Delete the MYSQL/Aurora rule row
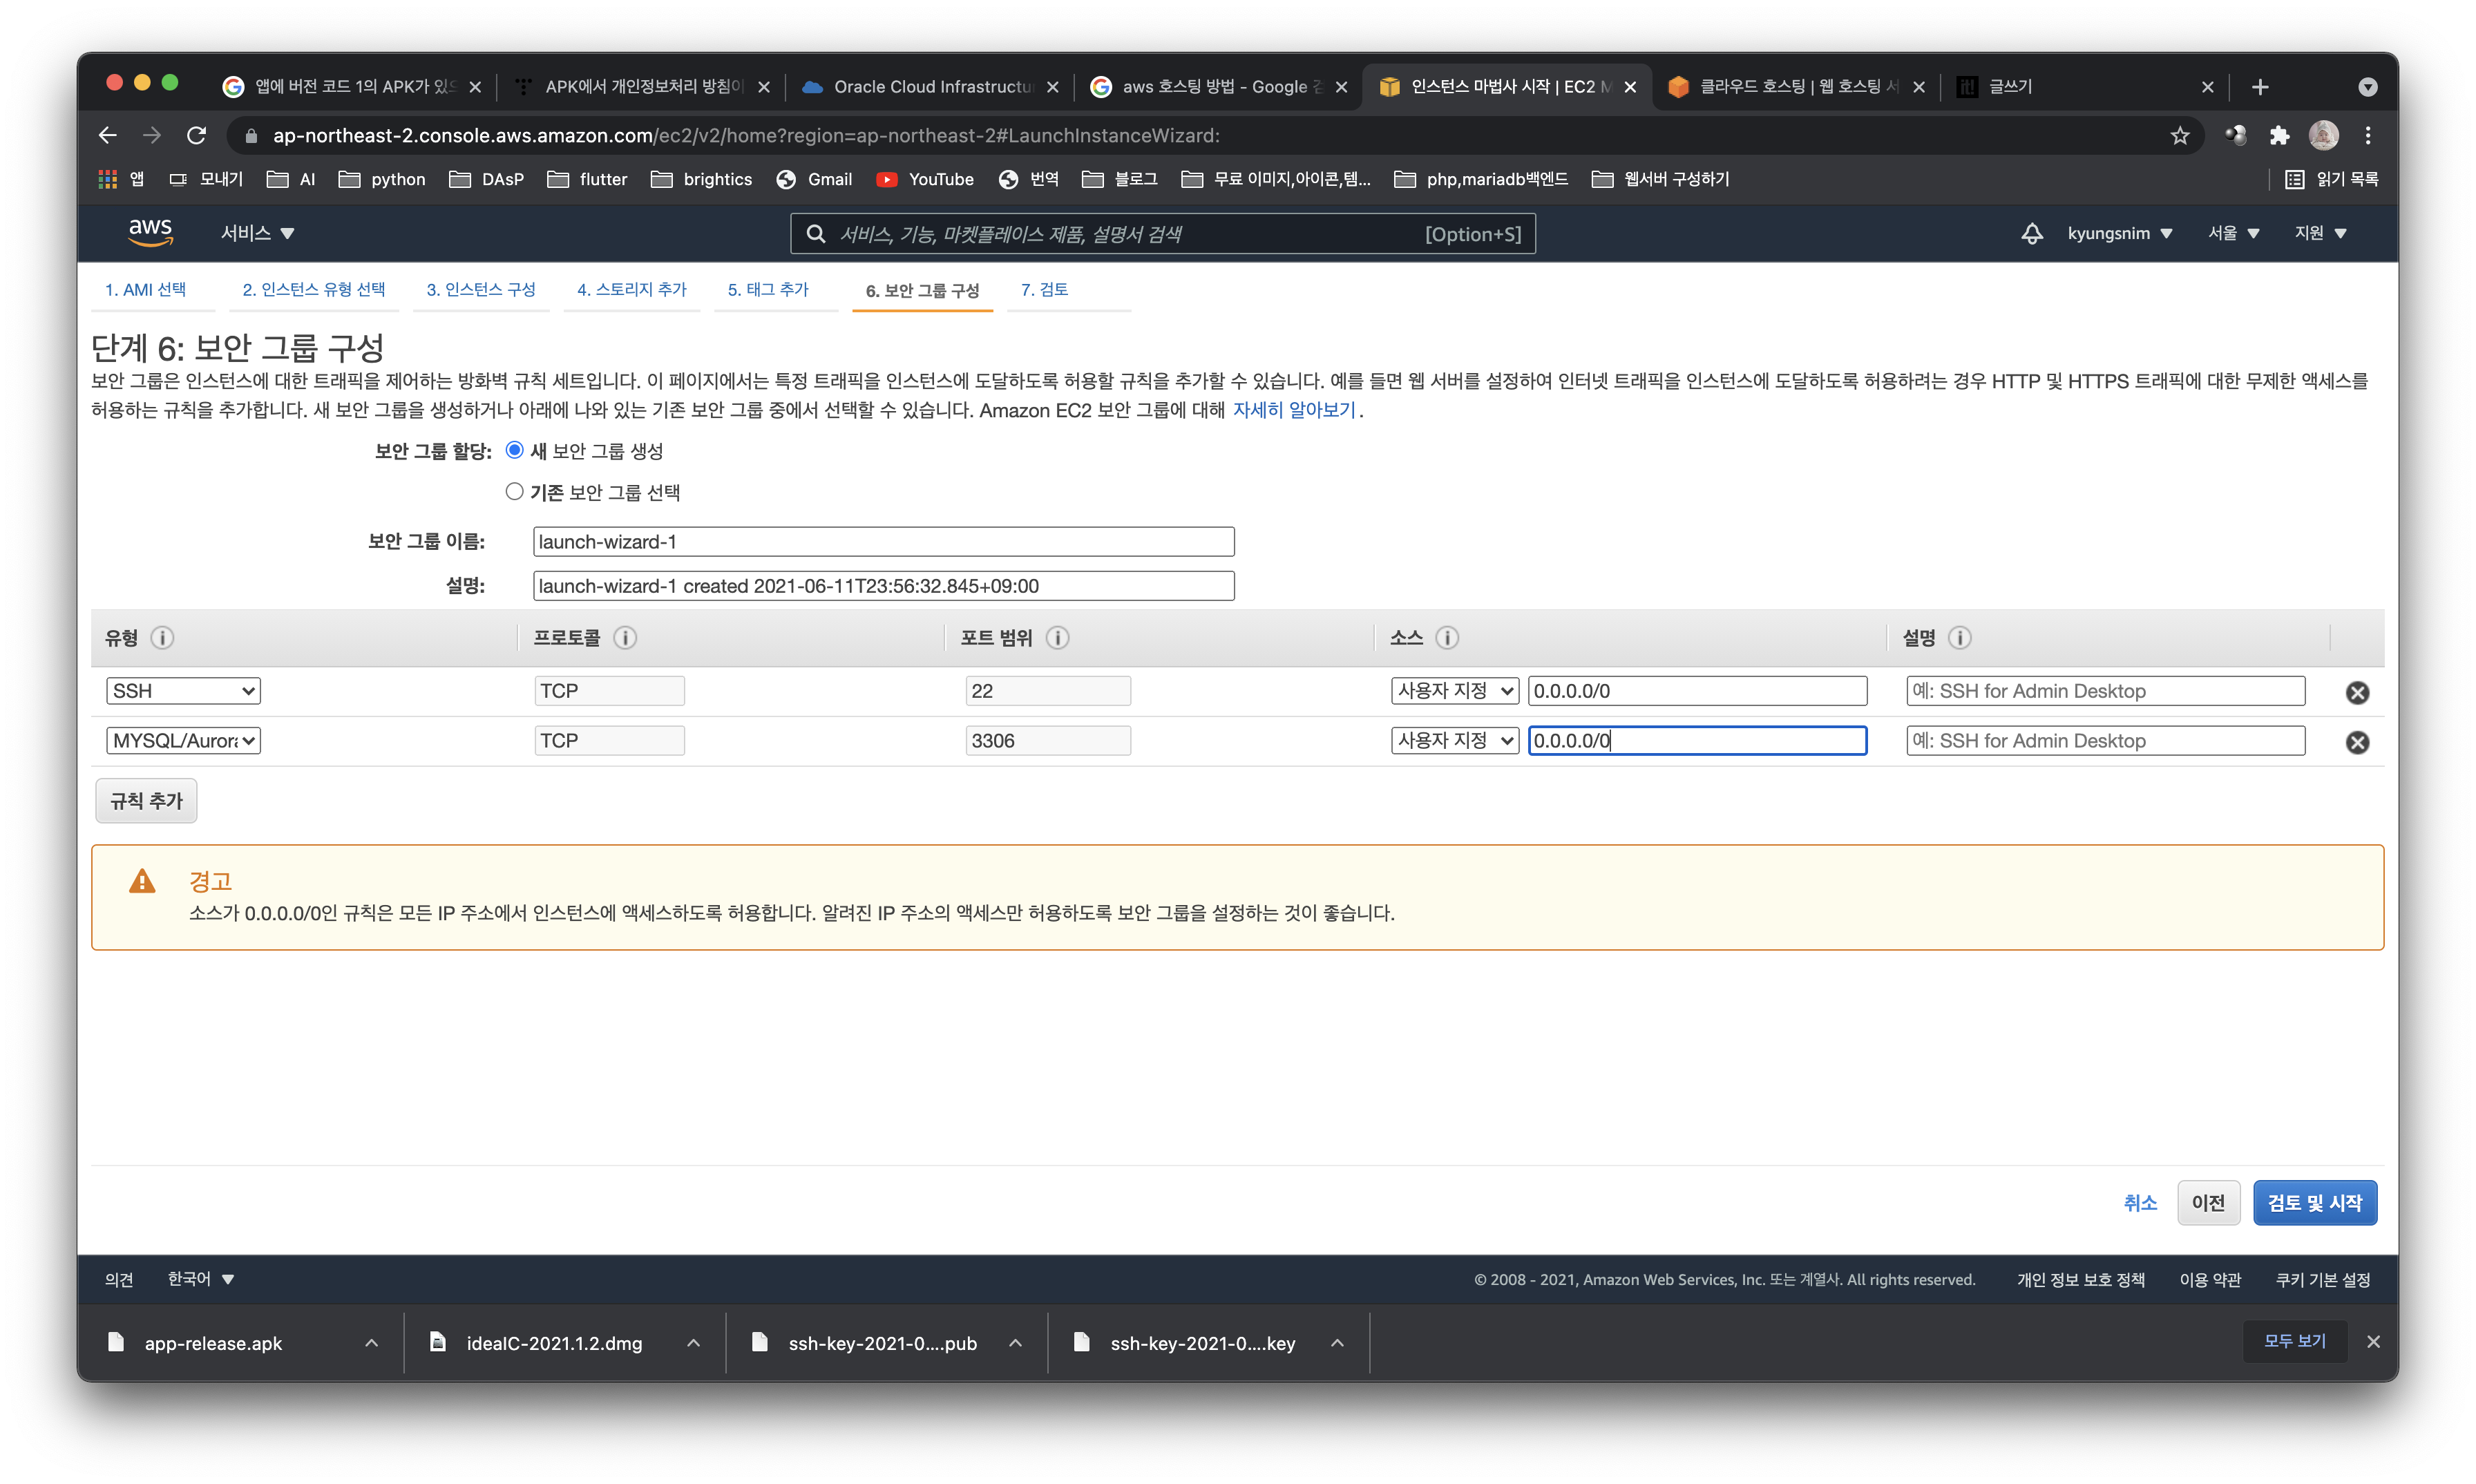Screen dimensions: 2476x1484 pyautogui.click(x=2356, y=742)
